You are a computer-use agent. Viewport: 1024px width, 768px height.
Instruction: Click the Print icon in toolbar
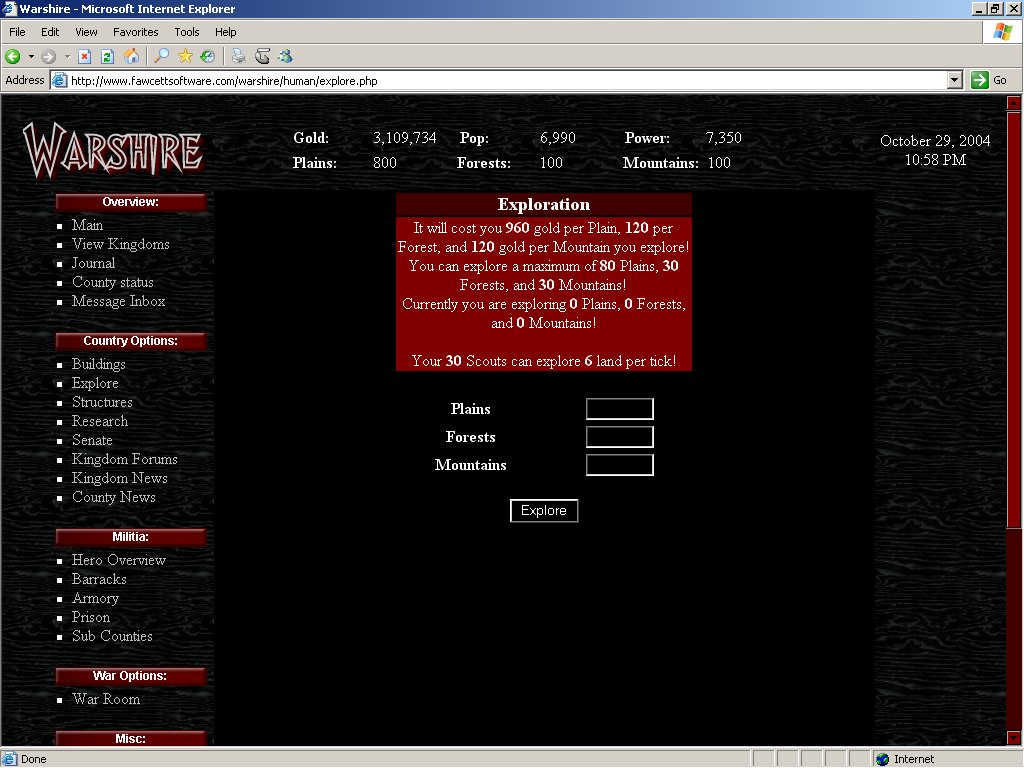pyautogui.click(x=239, y=56)
